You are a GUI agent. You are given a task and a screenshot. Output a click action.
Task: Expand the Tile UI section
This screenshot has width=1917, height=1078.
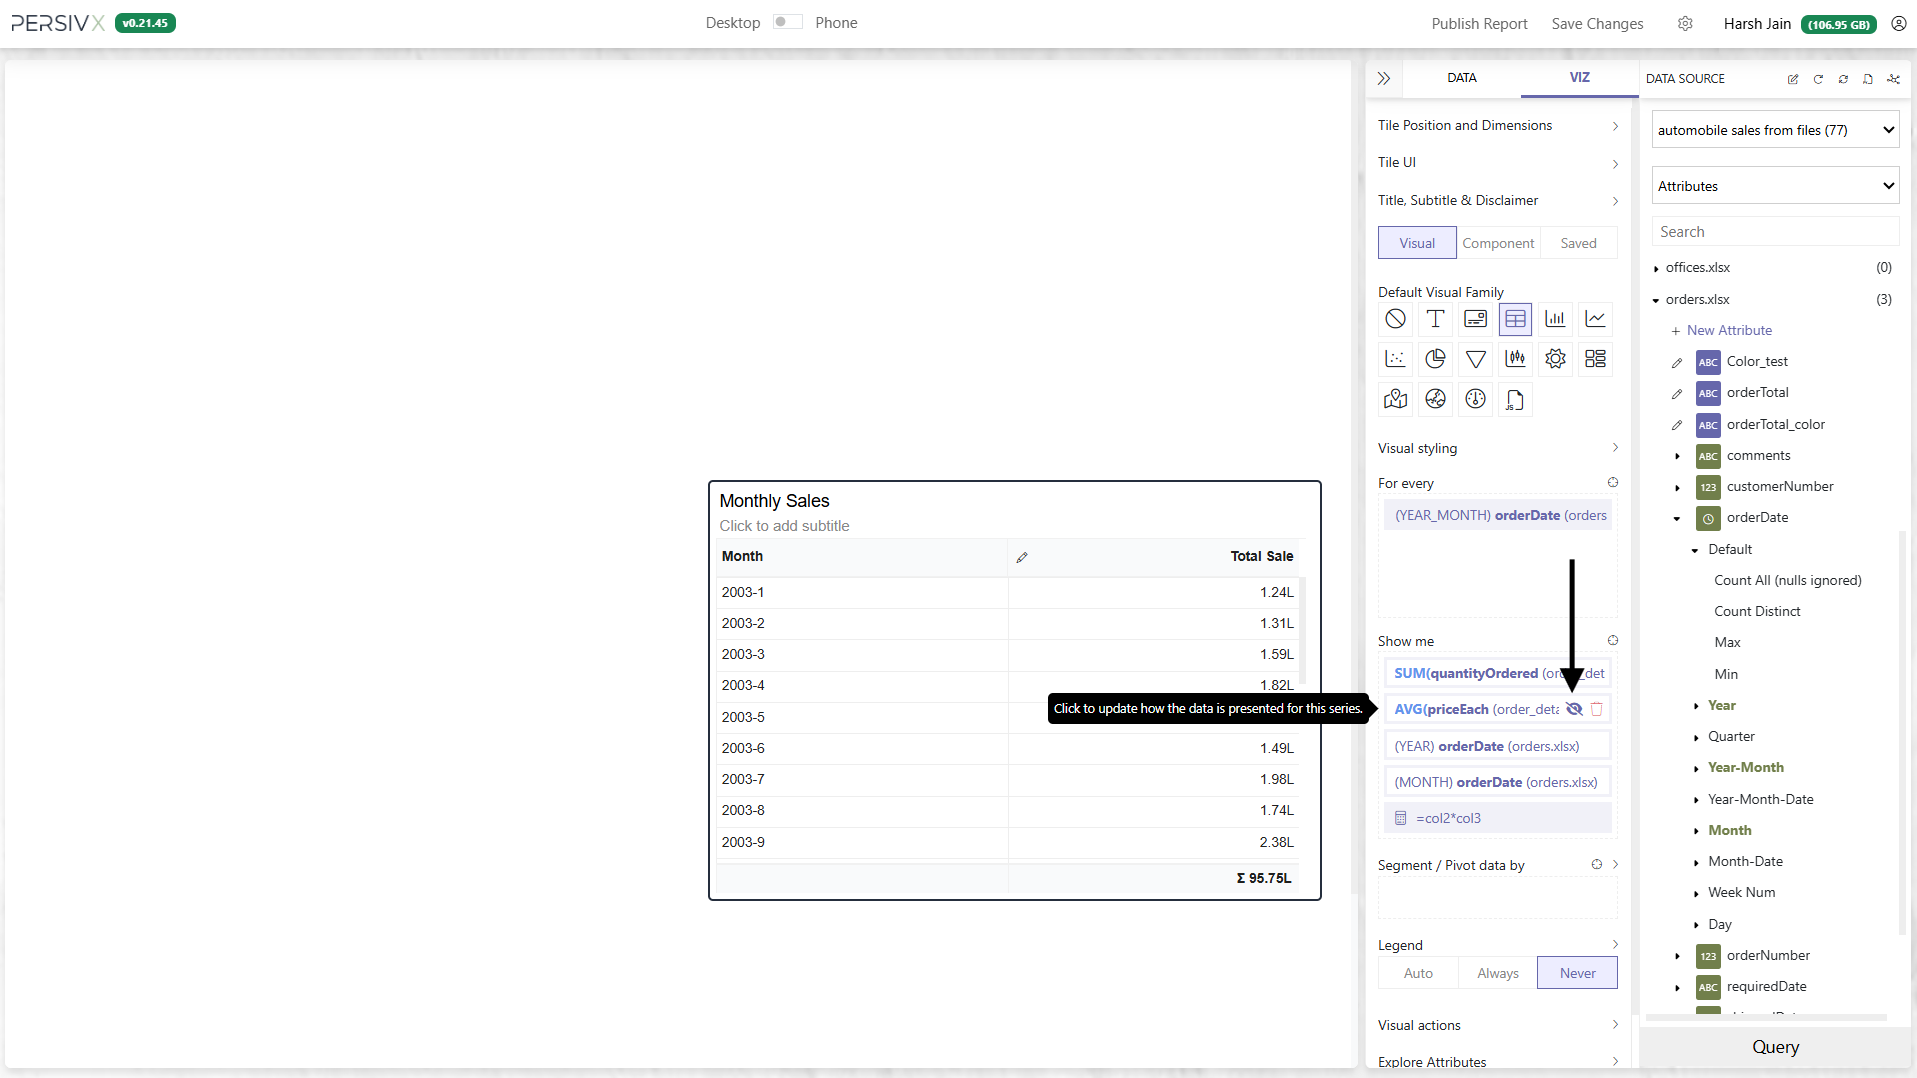[1497, 162]
